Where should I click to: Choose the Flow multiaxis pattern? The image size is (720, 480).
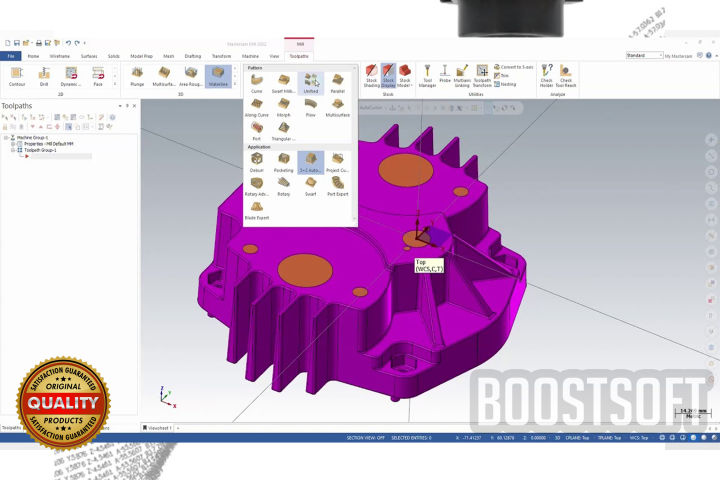(x=311, y=107)
